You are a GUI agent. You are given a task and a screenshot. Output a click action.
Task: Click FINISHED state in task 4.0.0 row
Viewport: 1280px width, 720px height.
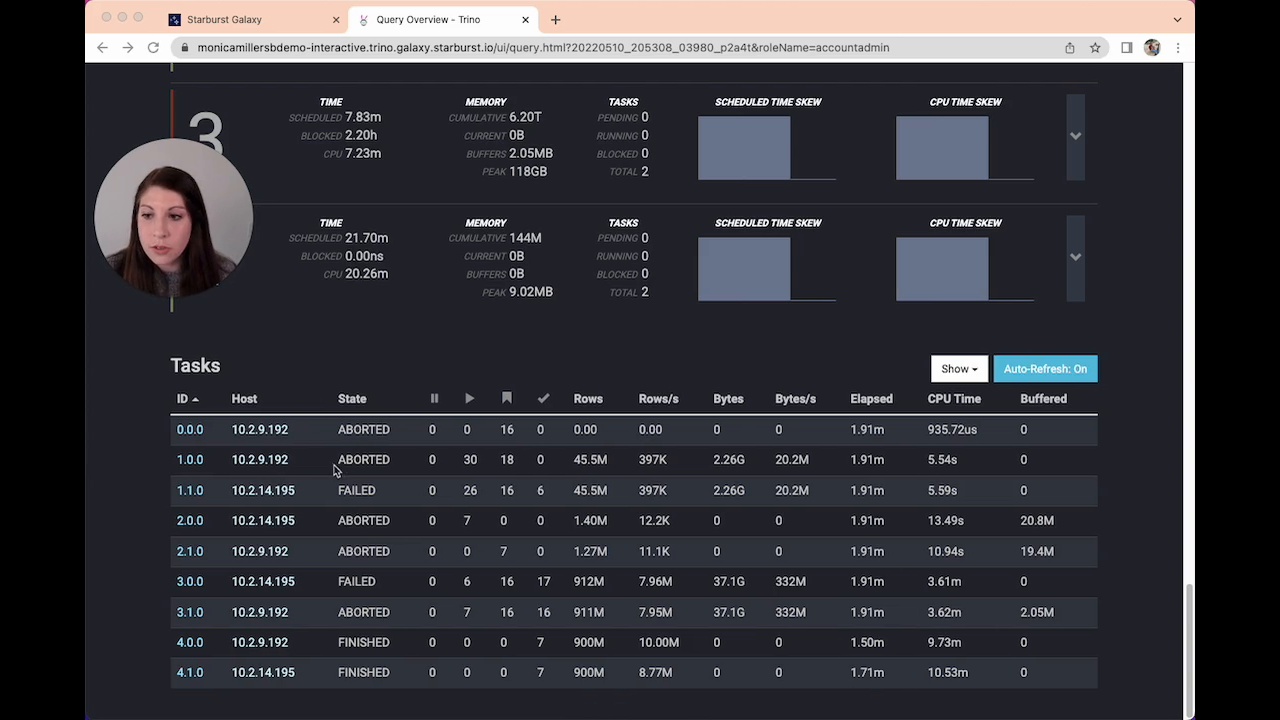[363, 643]
